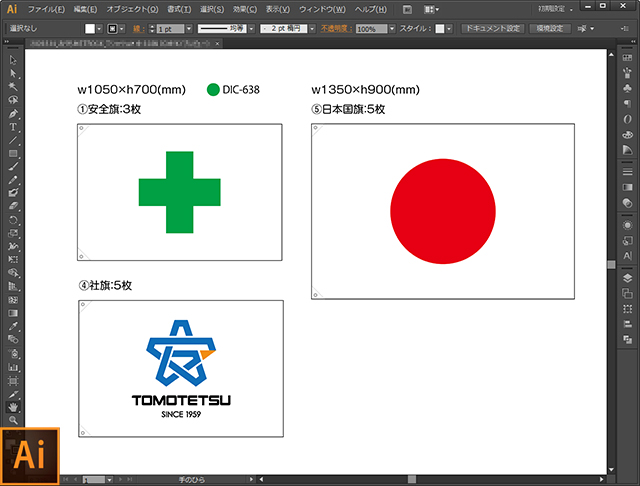This screenshot has height=486, width=640.
Task: Open the 2 pt 楕円 brush dropdown
Action: click(312, 29)
